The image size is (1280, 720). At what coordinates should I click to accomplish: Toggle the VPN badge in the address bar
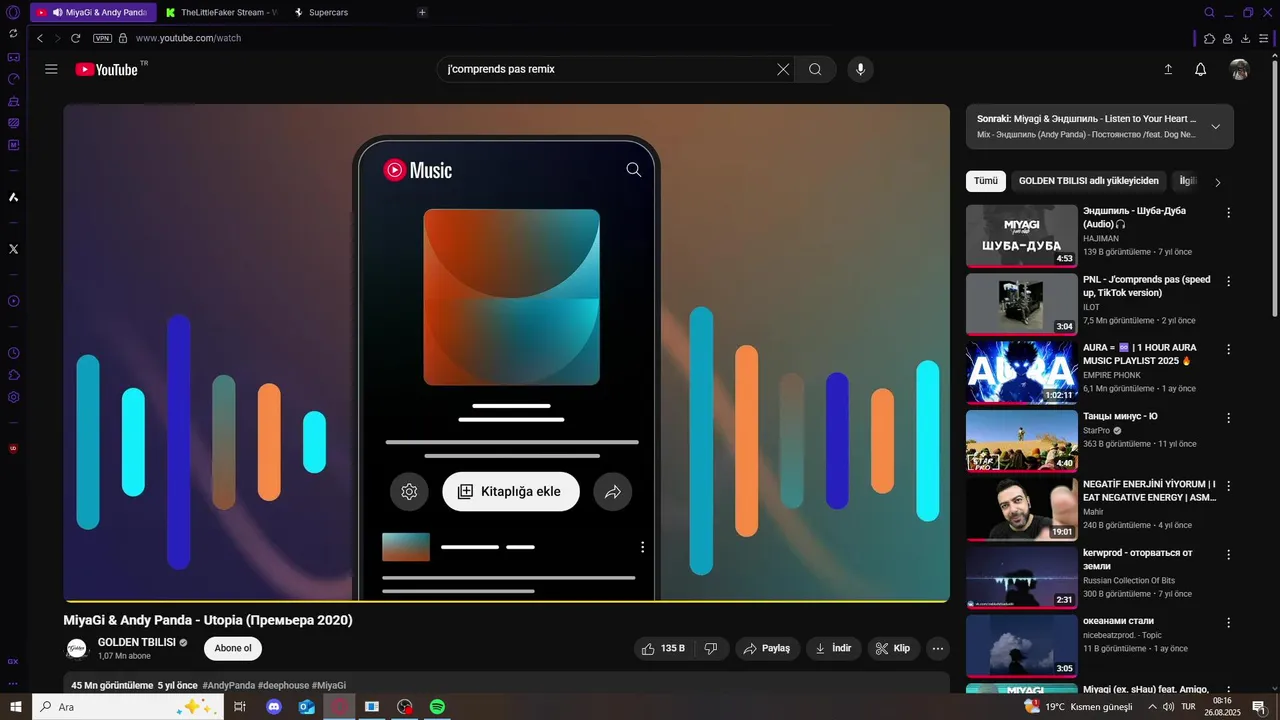pyautogui.click(x=102, y=38)
